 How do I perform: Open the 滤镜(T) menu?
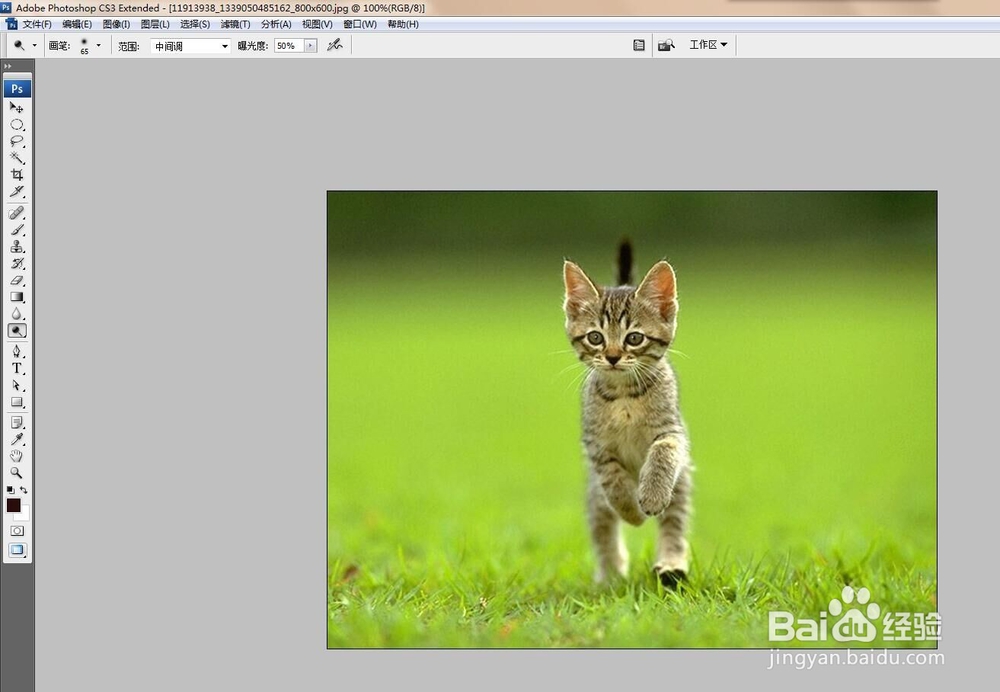pos(235,24)
